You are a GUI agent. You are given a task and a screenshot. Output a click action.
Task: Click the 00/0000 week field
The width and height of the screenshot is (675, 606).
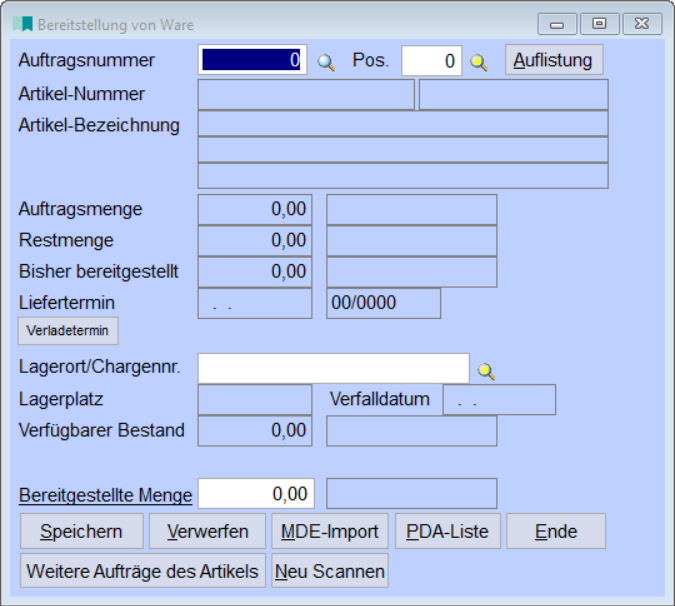click(384, 303)
